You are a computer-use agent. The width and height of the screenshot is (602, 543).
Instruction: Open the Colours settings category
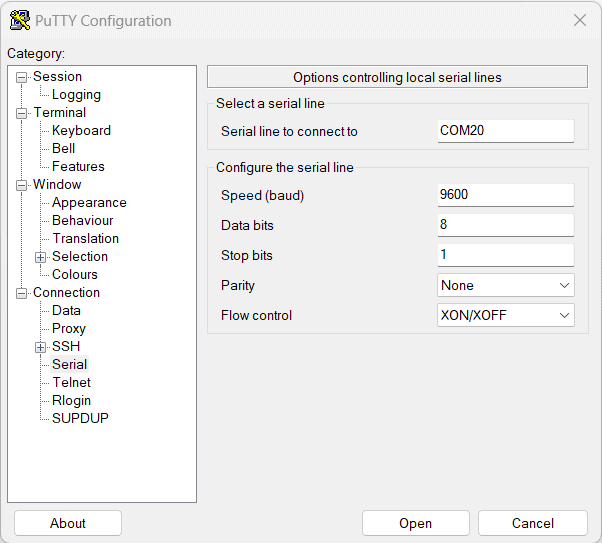point(75,275)
